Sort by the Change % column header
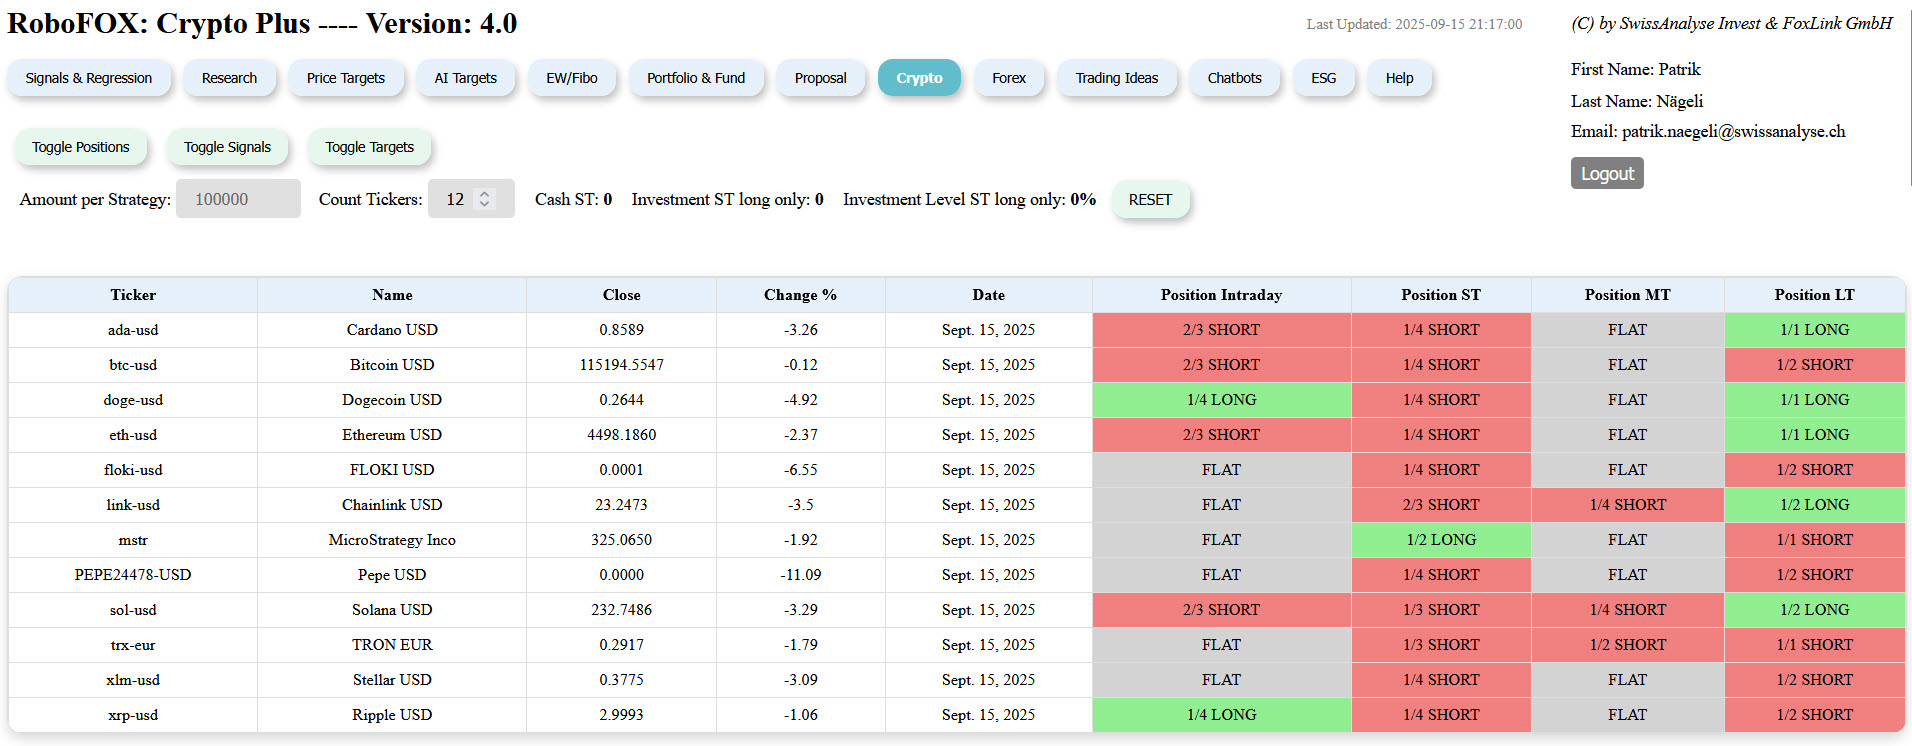Image resolution: width=1912 pixels, height=746 pixels. (800, 295)
